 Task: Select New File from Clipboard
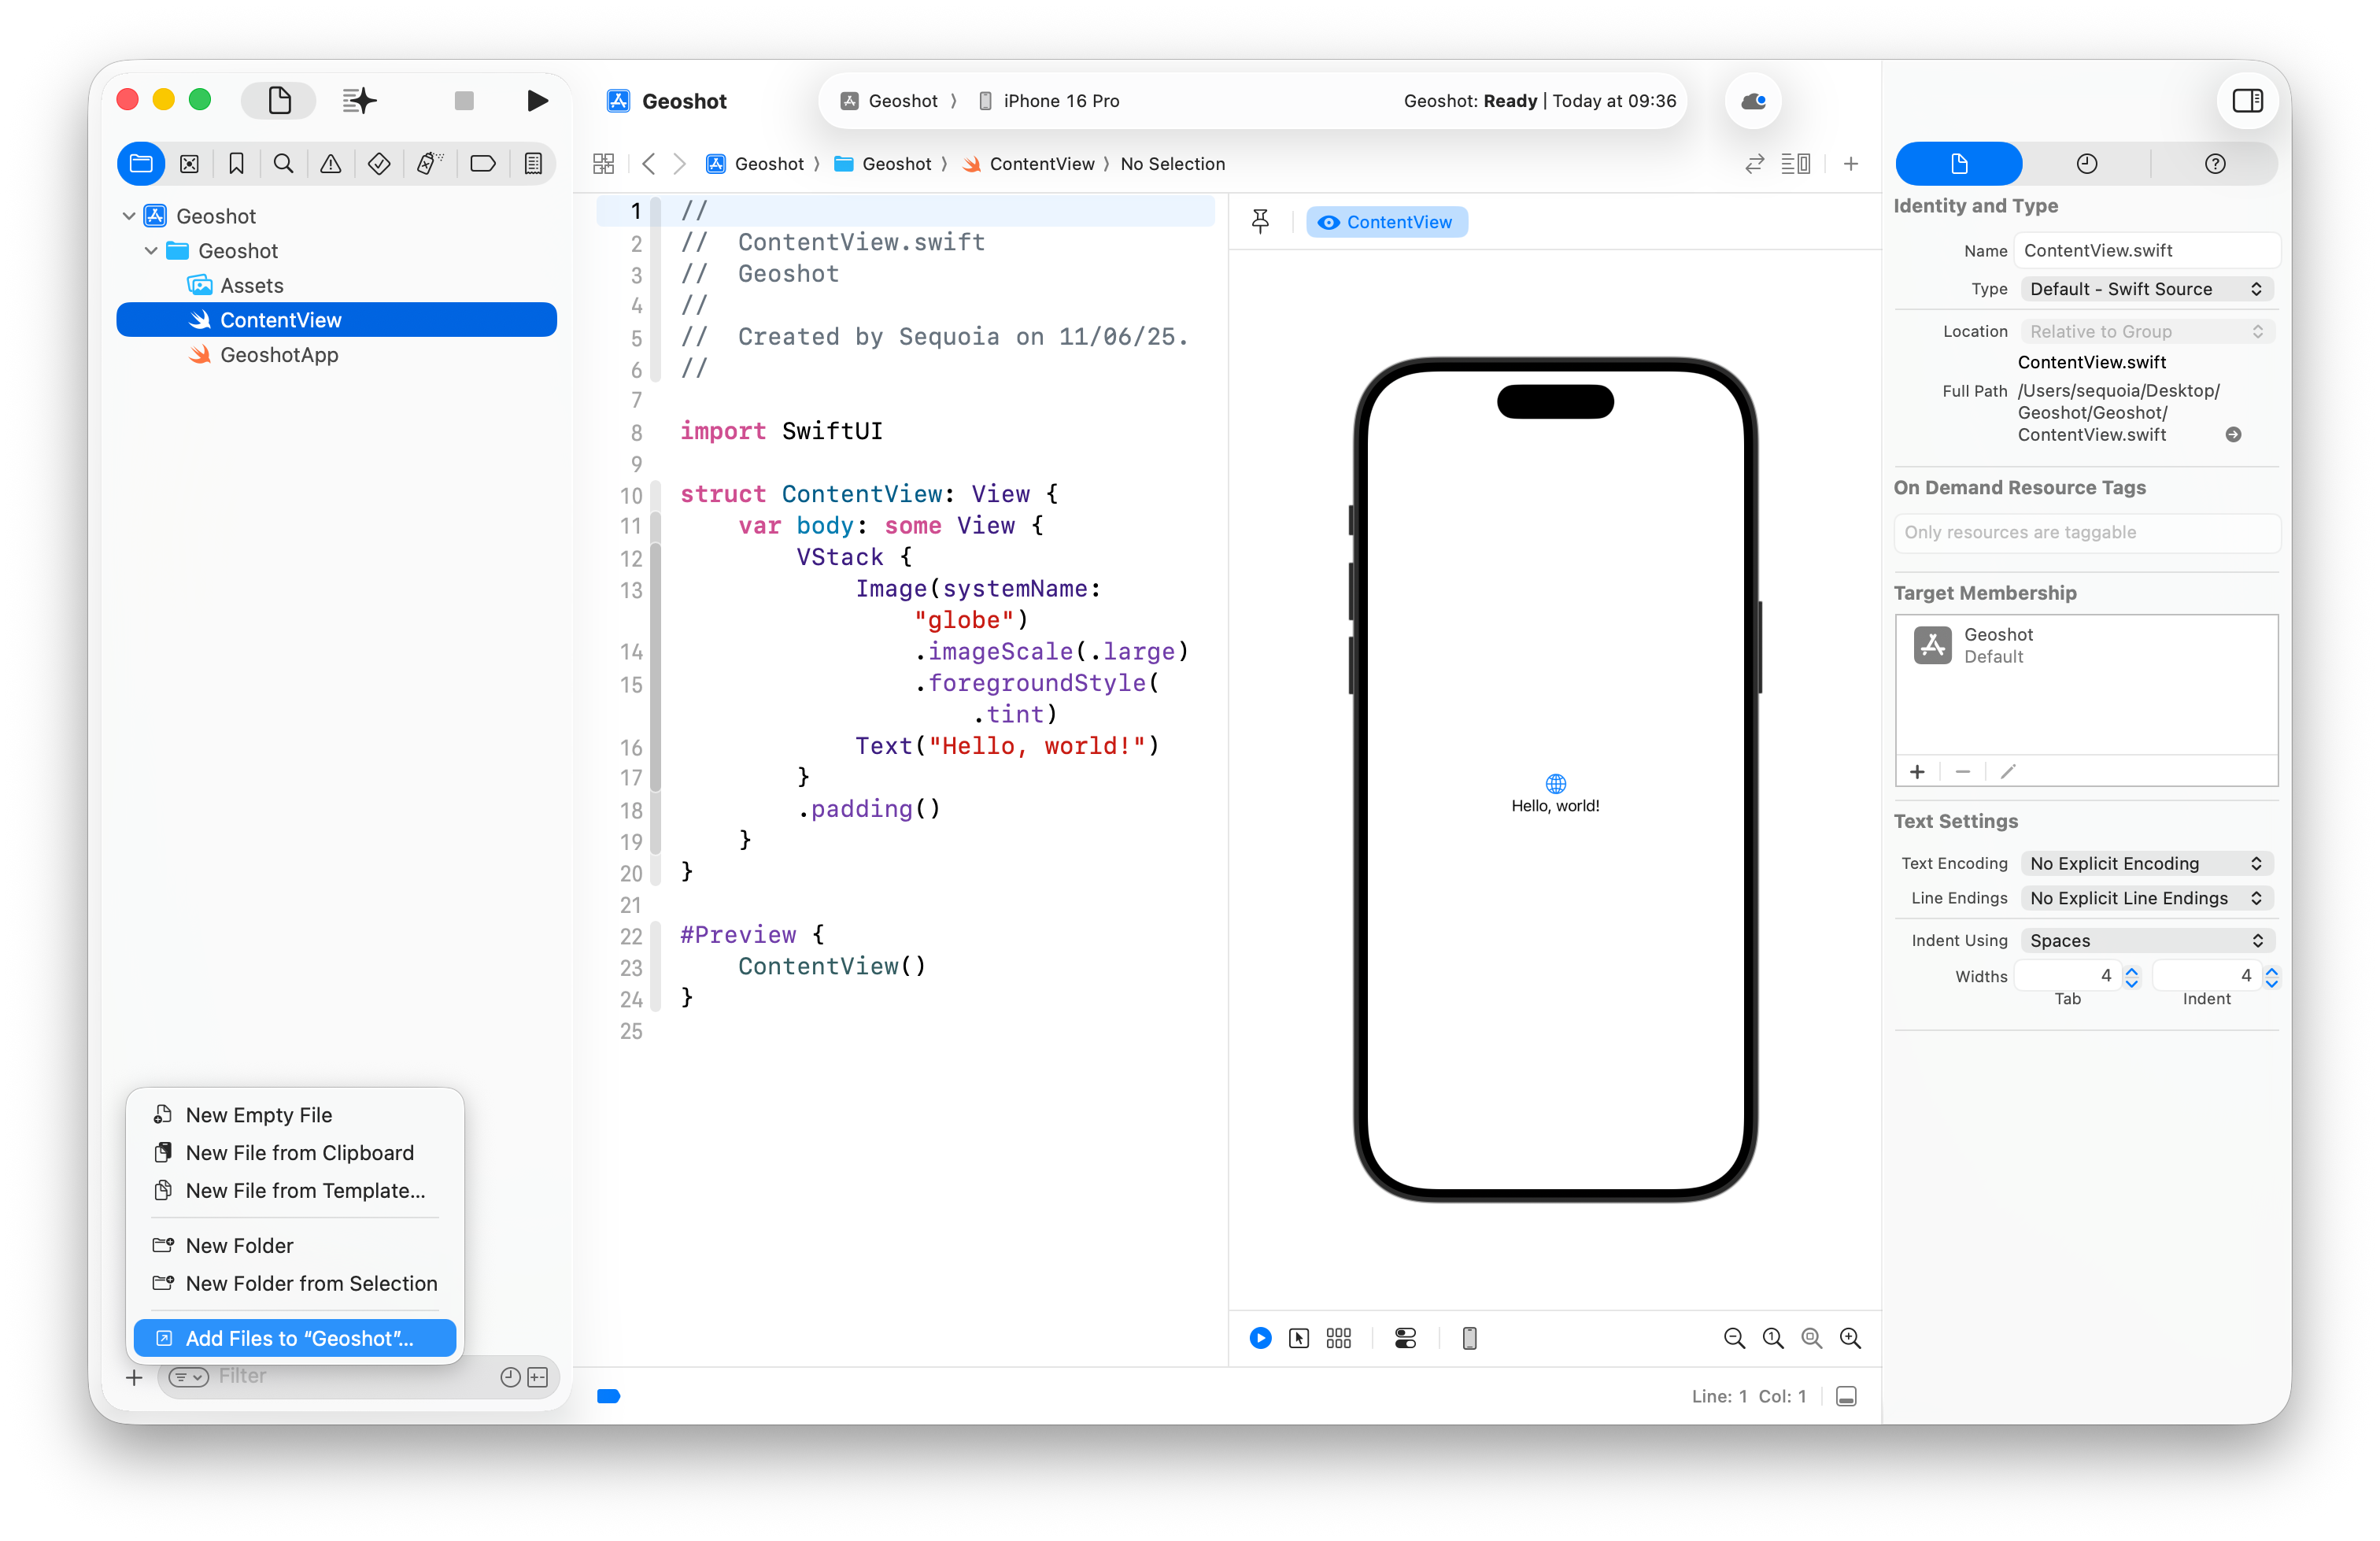[299, 1153]
